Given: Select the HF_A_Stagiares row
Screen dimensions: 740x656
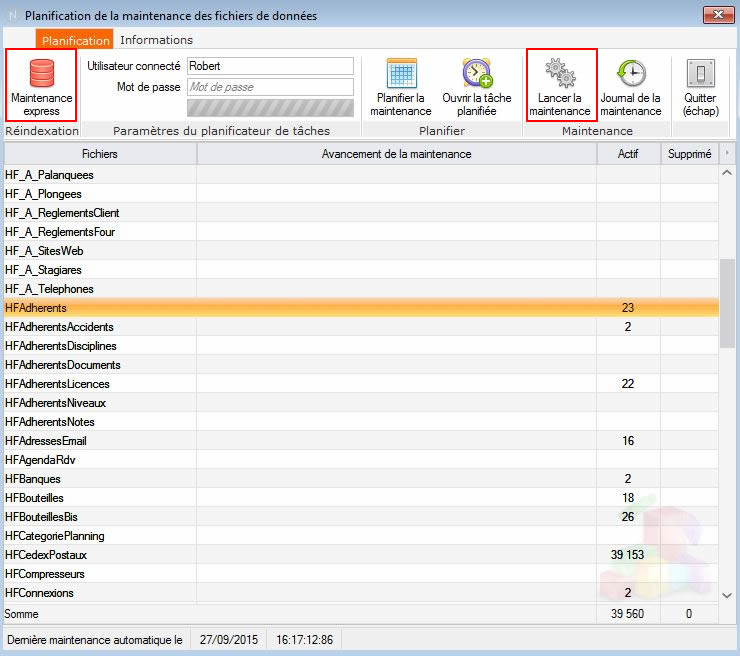Looking at the screenshot, I should point(361,270).
